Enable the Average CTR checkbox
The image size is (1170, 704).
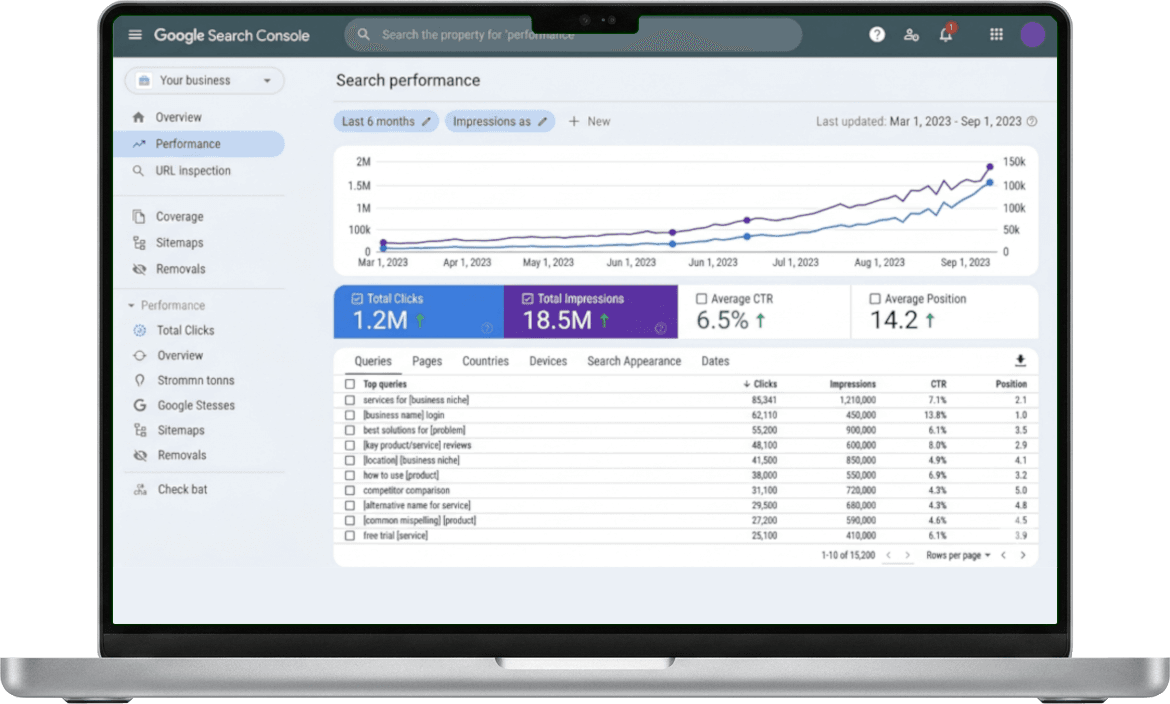tap(701, 299)
